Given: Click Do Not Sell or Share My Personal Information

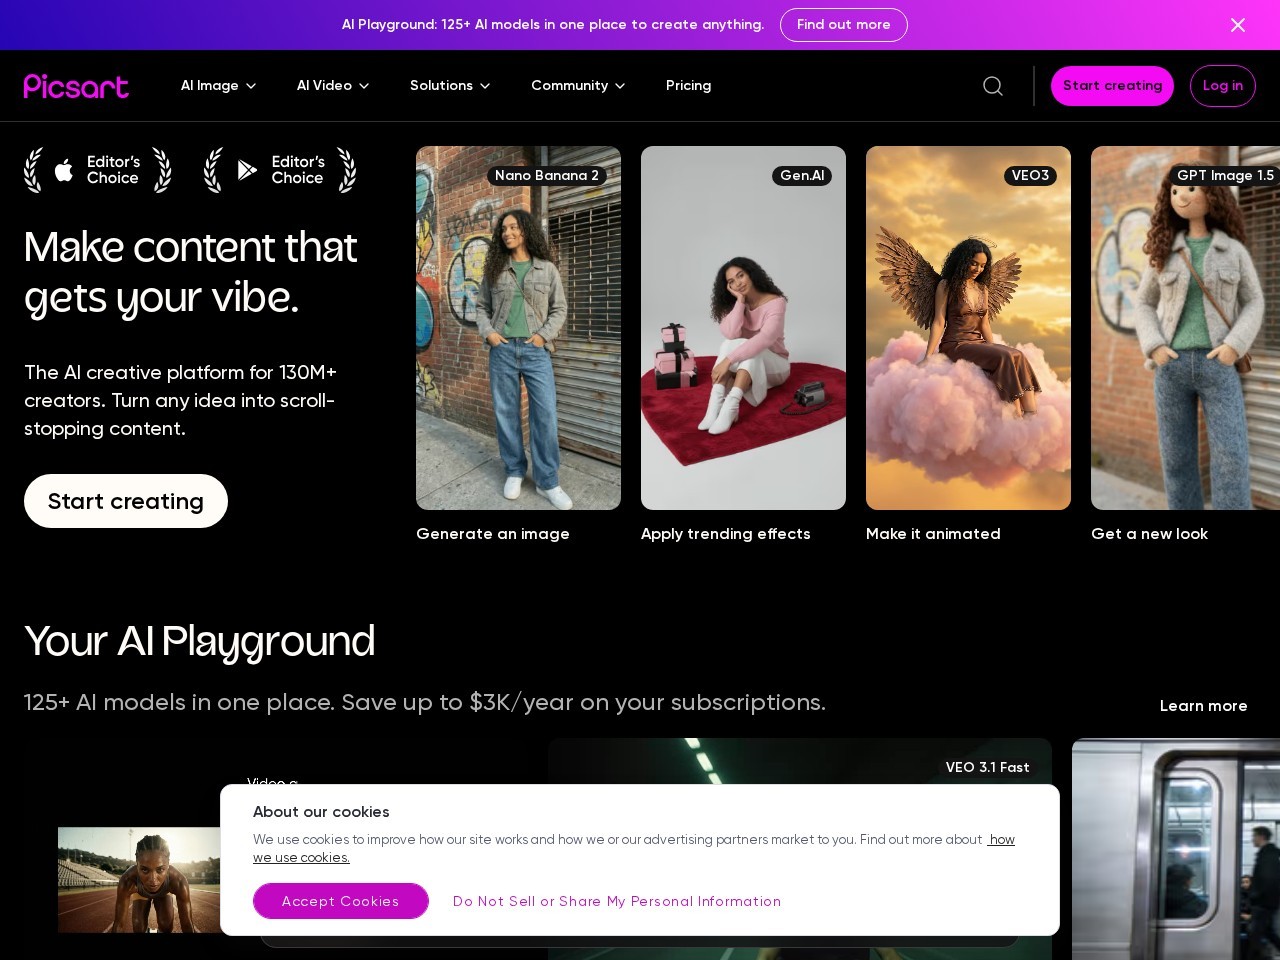Looking at the screenshot, I should click(616, 901).
